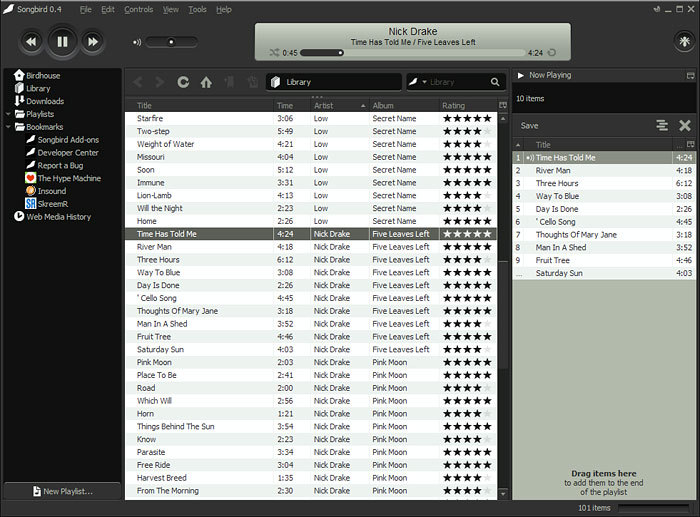The width and height of the screenshot is (700, 517).
Task: Collapse the Bookmarks tree node
Action: 8,127
